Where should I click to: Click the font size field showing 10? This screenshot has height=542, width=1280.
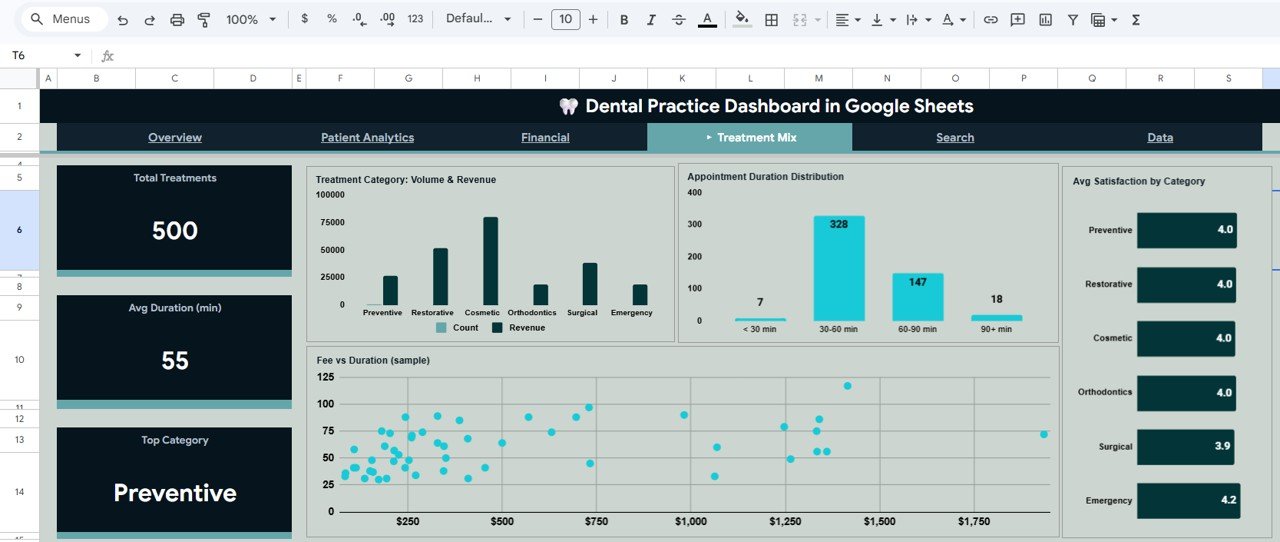(x=566, y=19)
